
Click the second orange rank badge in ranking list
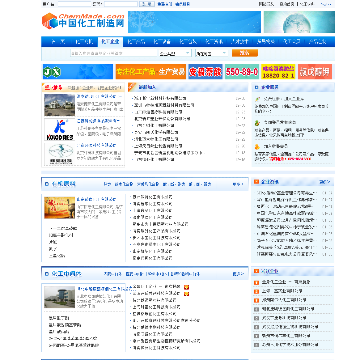(x=256, y=291)
